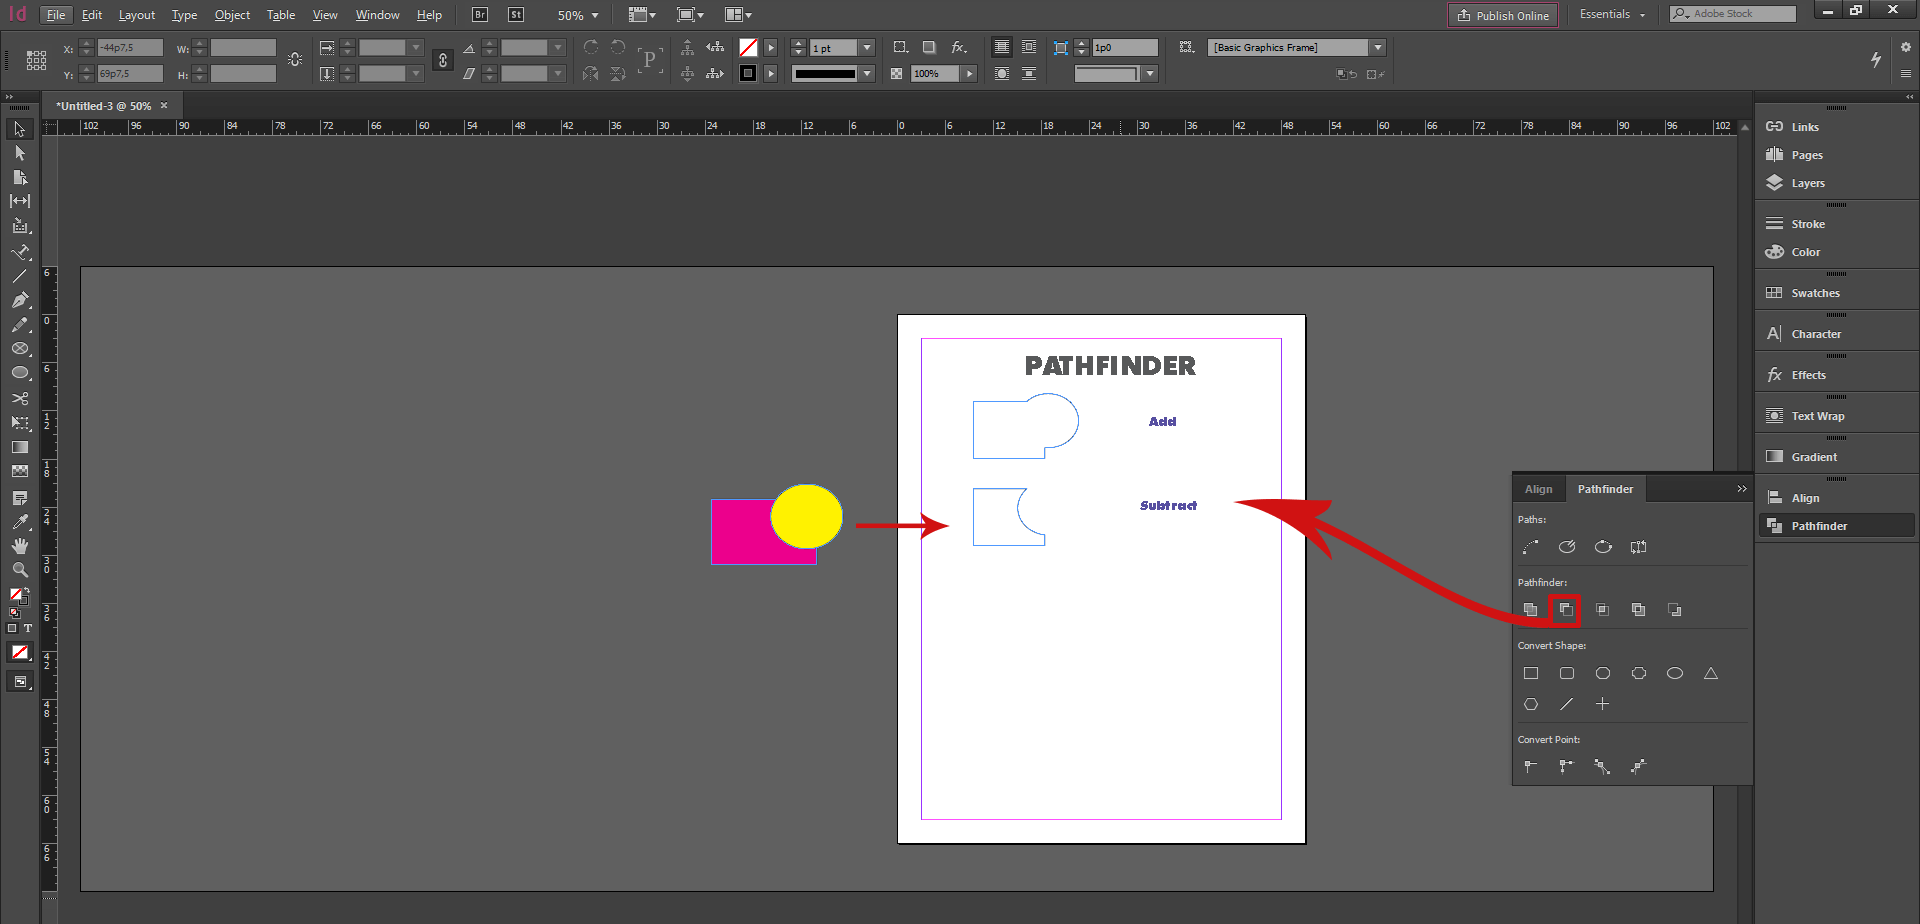The height and width of the screenshot is (924, 1920).
Task: Click Convert Shape to Triangle
Action: 1710,673
